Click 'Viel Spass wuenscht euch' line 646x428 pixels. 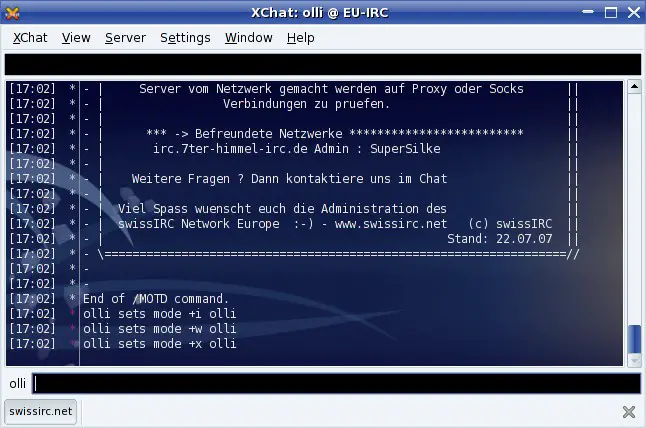282,208
